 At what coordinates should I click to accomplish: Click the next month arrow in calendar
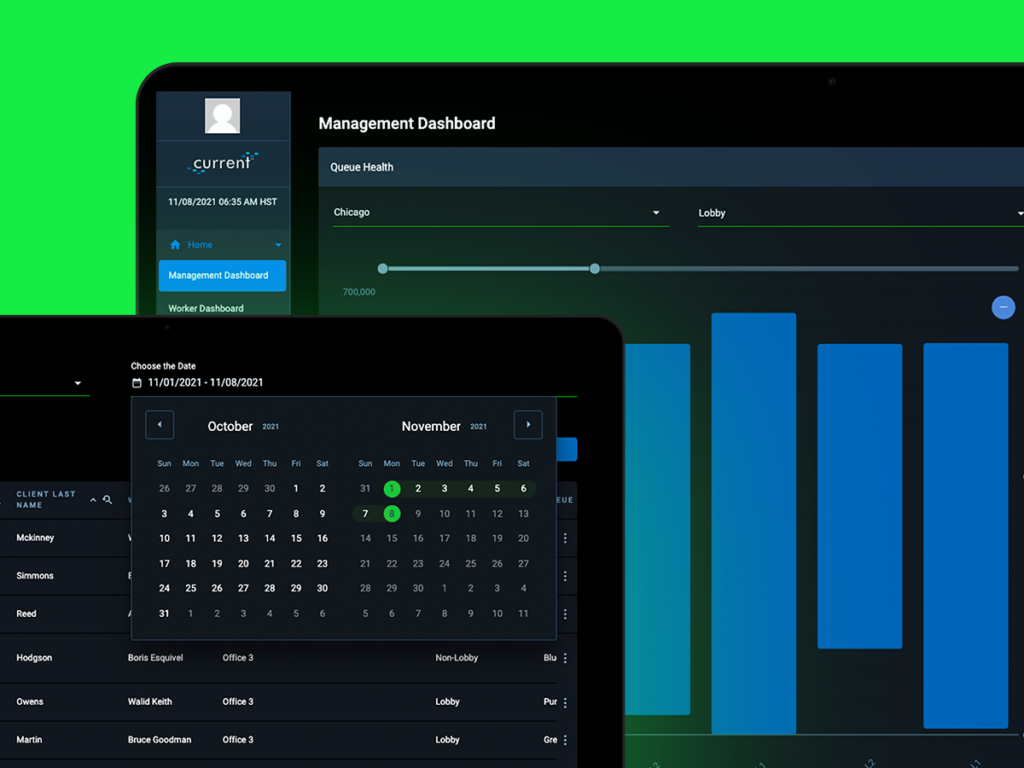tap(528, 424)
